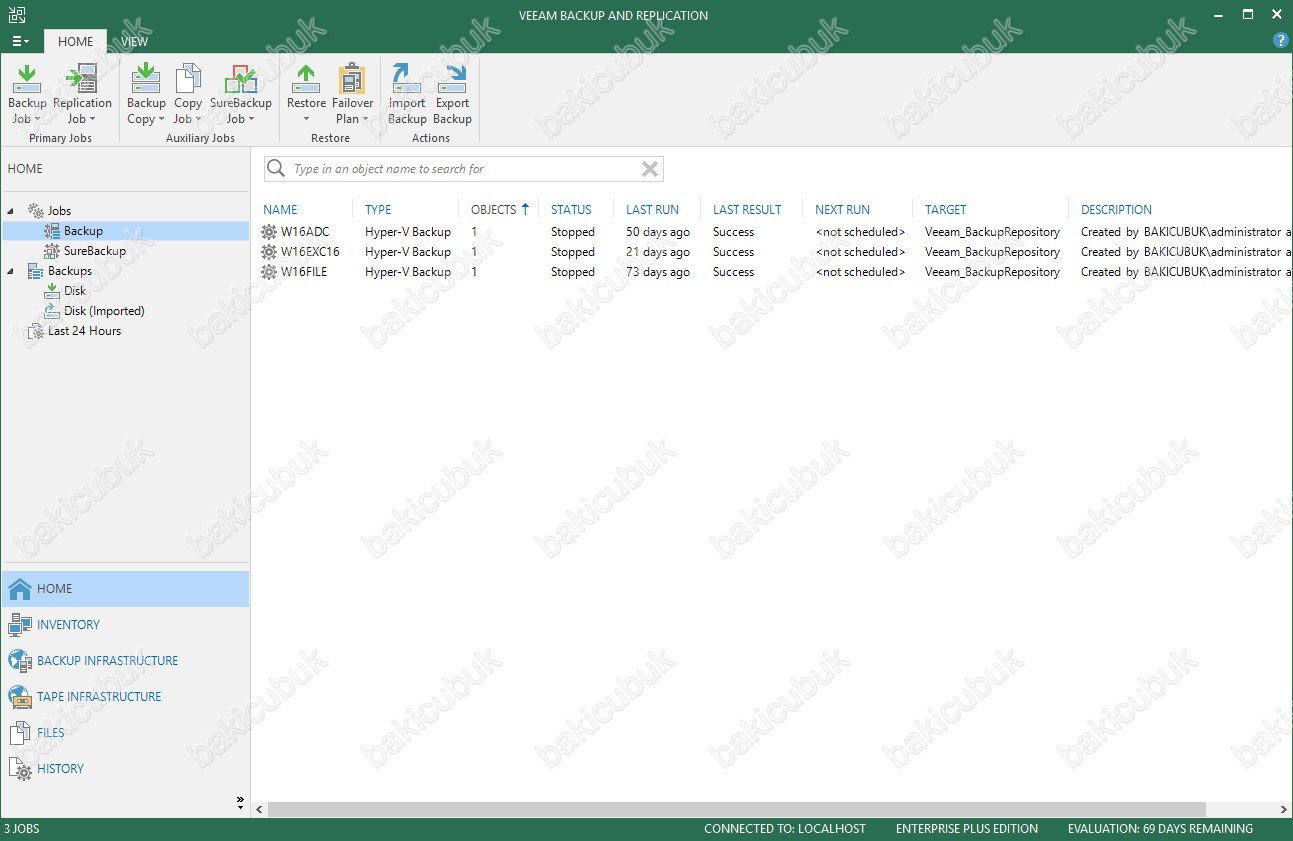Select SureBackup in the tree
The width and height of the screenshot is (1293, 841).
(94, 251)
